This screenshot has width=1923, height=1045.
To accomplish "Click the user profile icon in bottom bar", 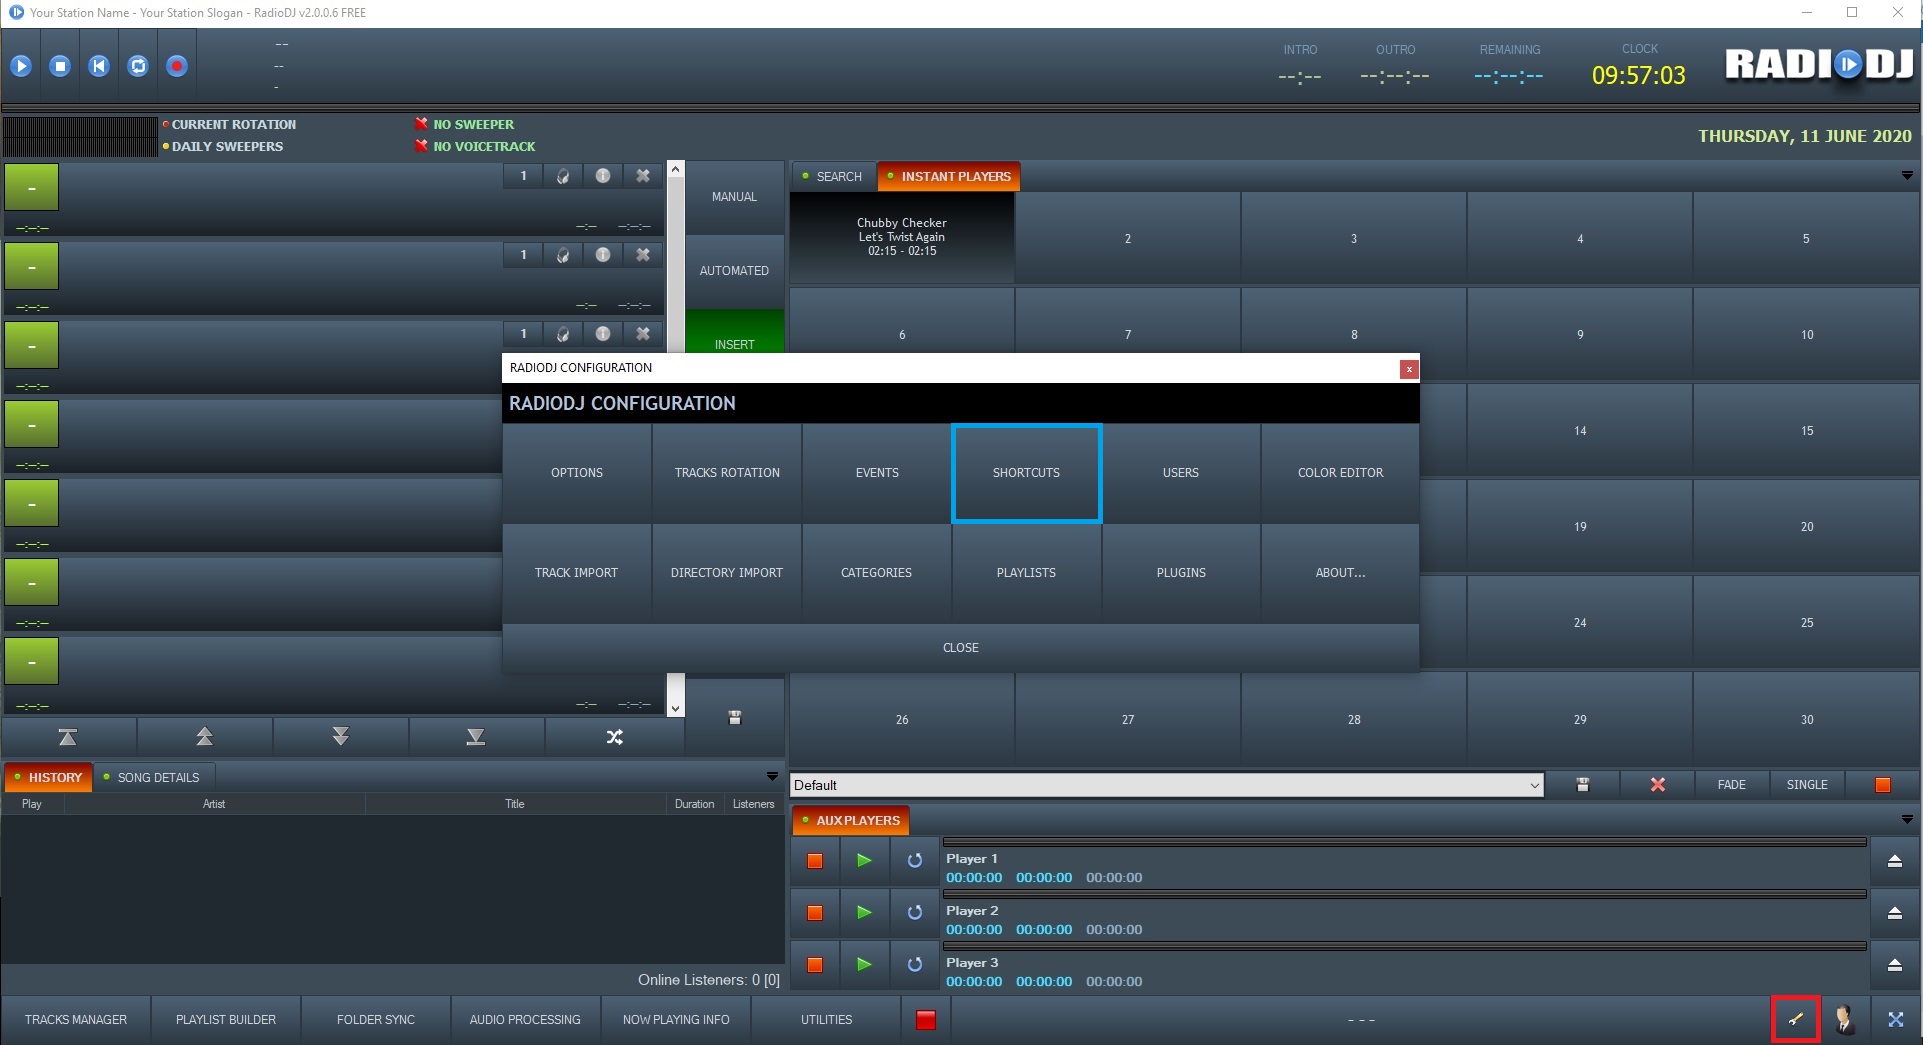I will (x=1844, y=1019).
